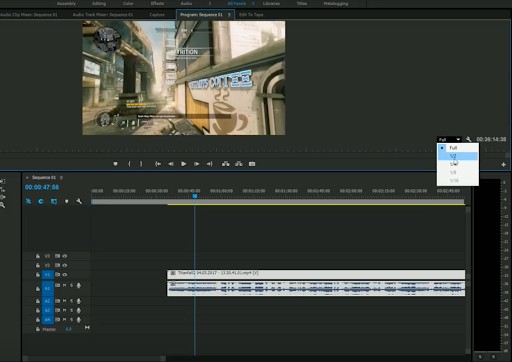Enable voice-over record on track A4

pyautogui.click(x=79, y=320)
